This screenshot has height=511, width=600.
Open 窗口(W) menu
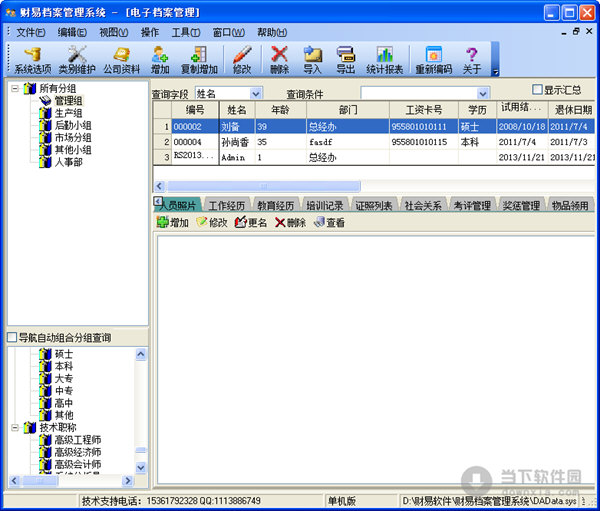click(x=228, y=33)
